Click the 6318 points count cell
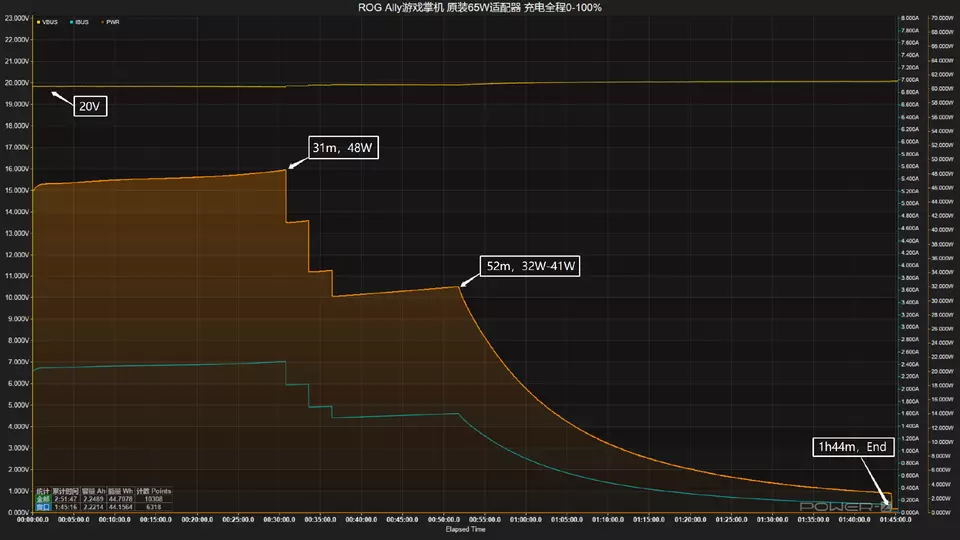 [154, 507]
